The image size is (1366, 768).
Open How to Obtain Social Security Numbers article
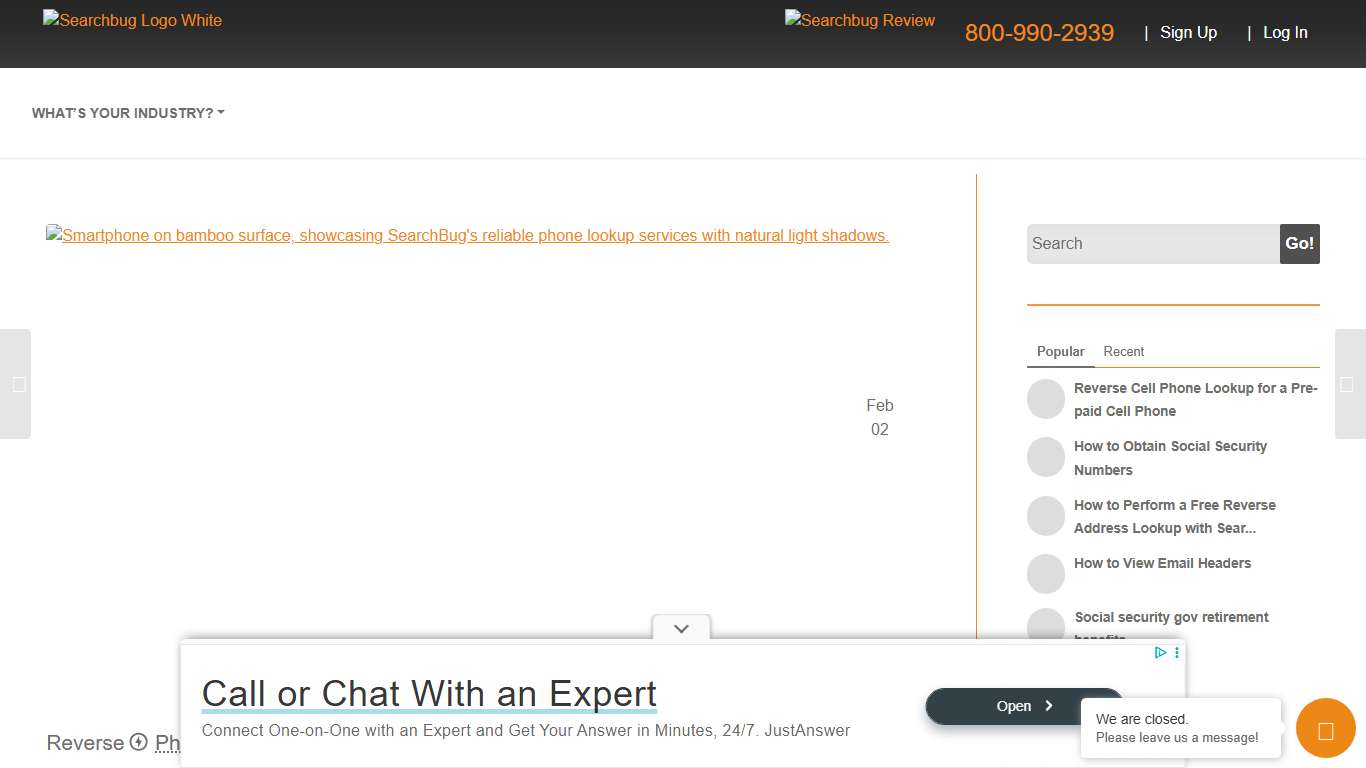tap(1170, 458)
